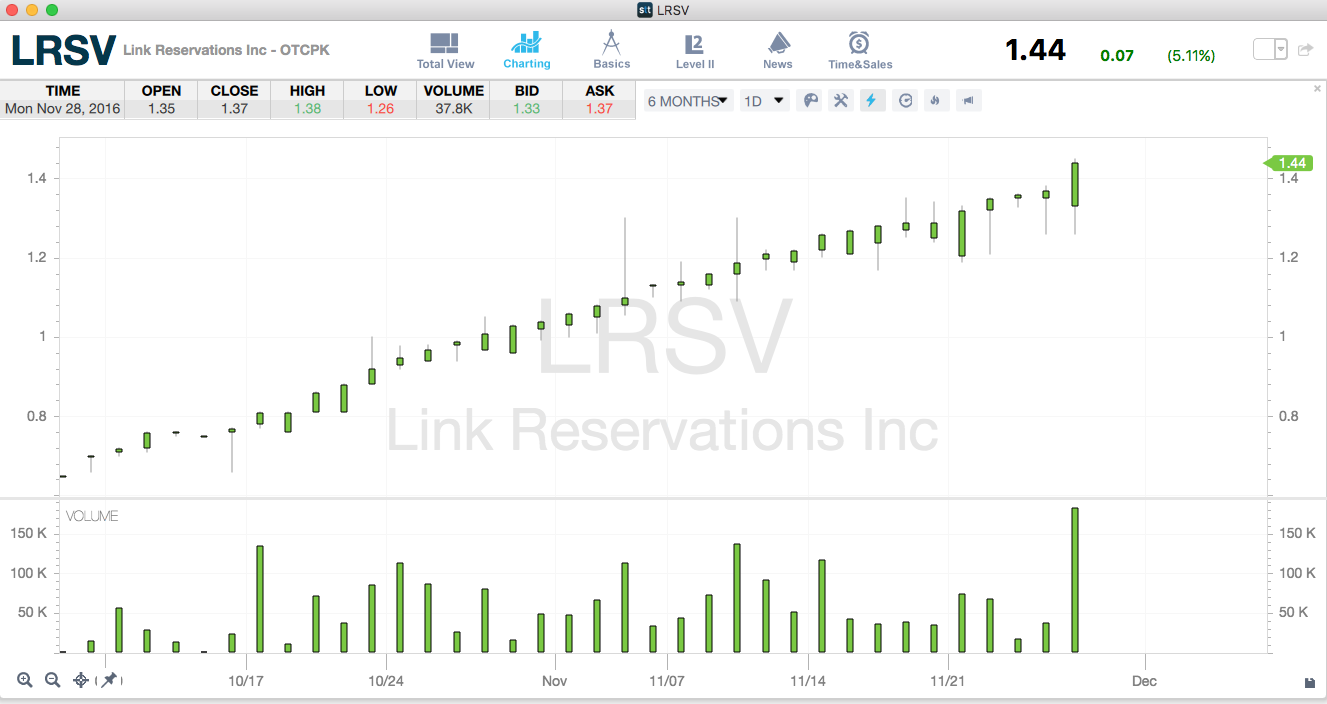1327x704 pixels.
Task: Click the latest tallest volume bar
Action: click(1075, 580)
